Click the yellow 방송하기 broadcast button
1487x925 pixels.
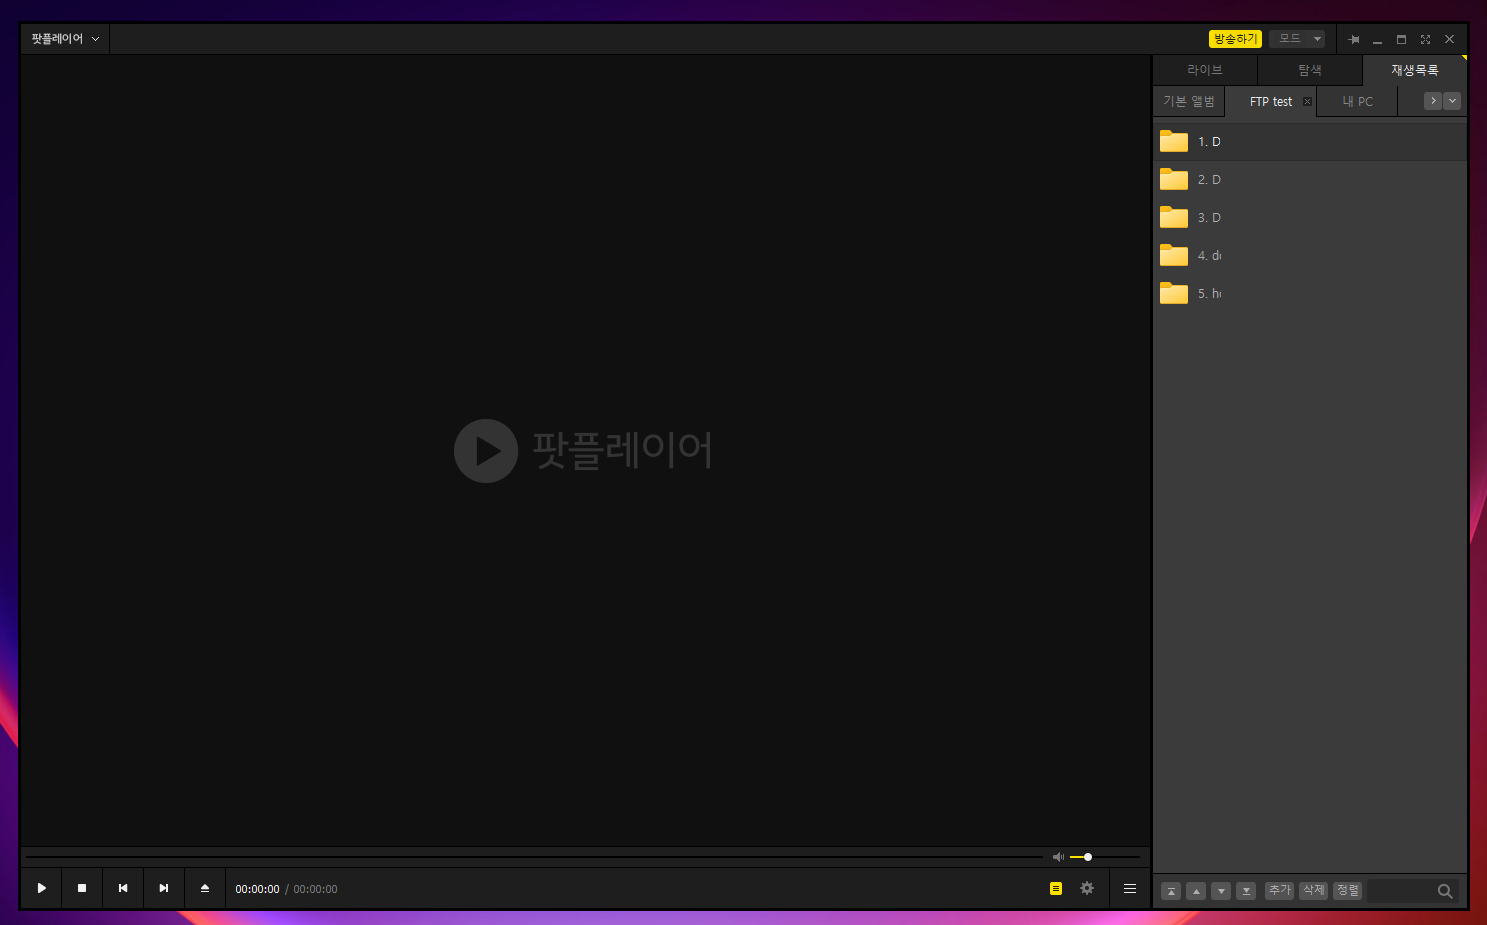(x=1235, y=39)
